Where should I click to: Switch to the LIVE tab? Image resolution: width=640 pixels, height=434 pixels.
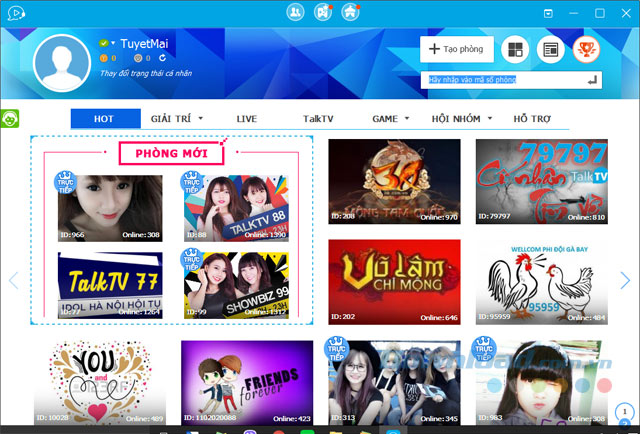click(x=247, y=119)
